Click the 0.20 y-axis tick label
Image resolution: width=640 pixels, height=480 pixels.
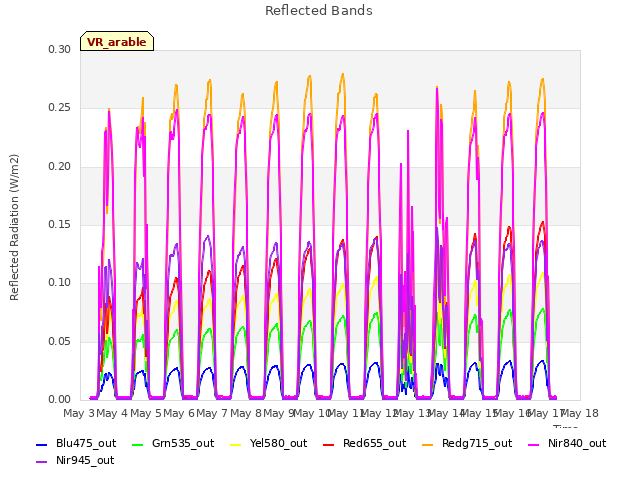tap(60, 167)
